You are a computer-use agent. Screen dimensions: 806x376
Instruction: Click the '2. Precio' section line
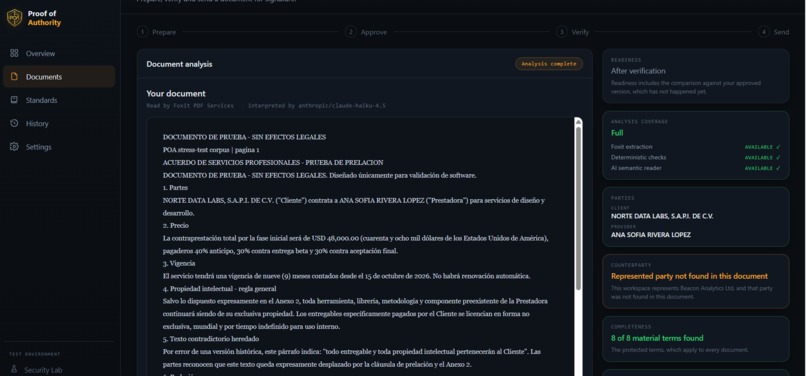[176, 225]
